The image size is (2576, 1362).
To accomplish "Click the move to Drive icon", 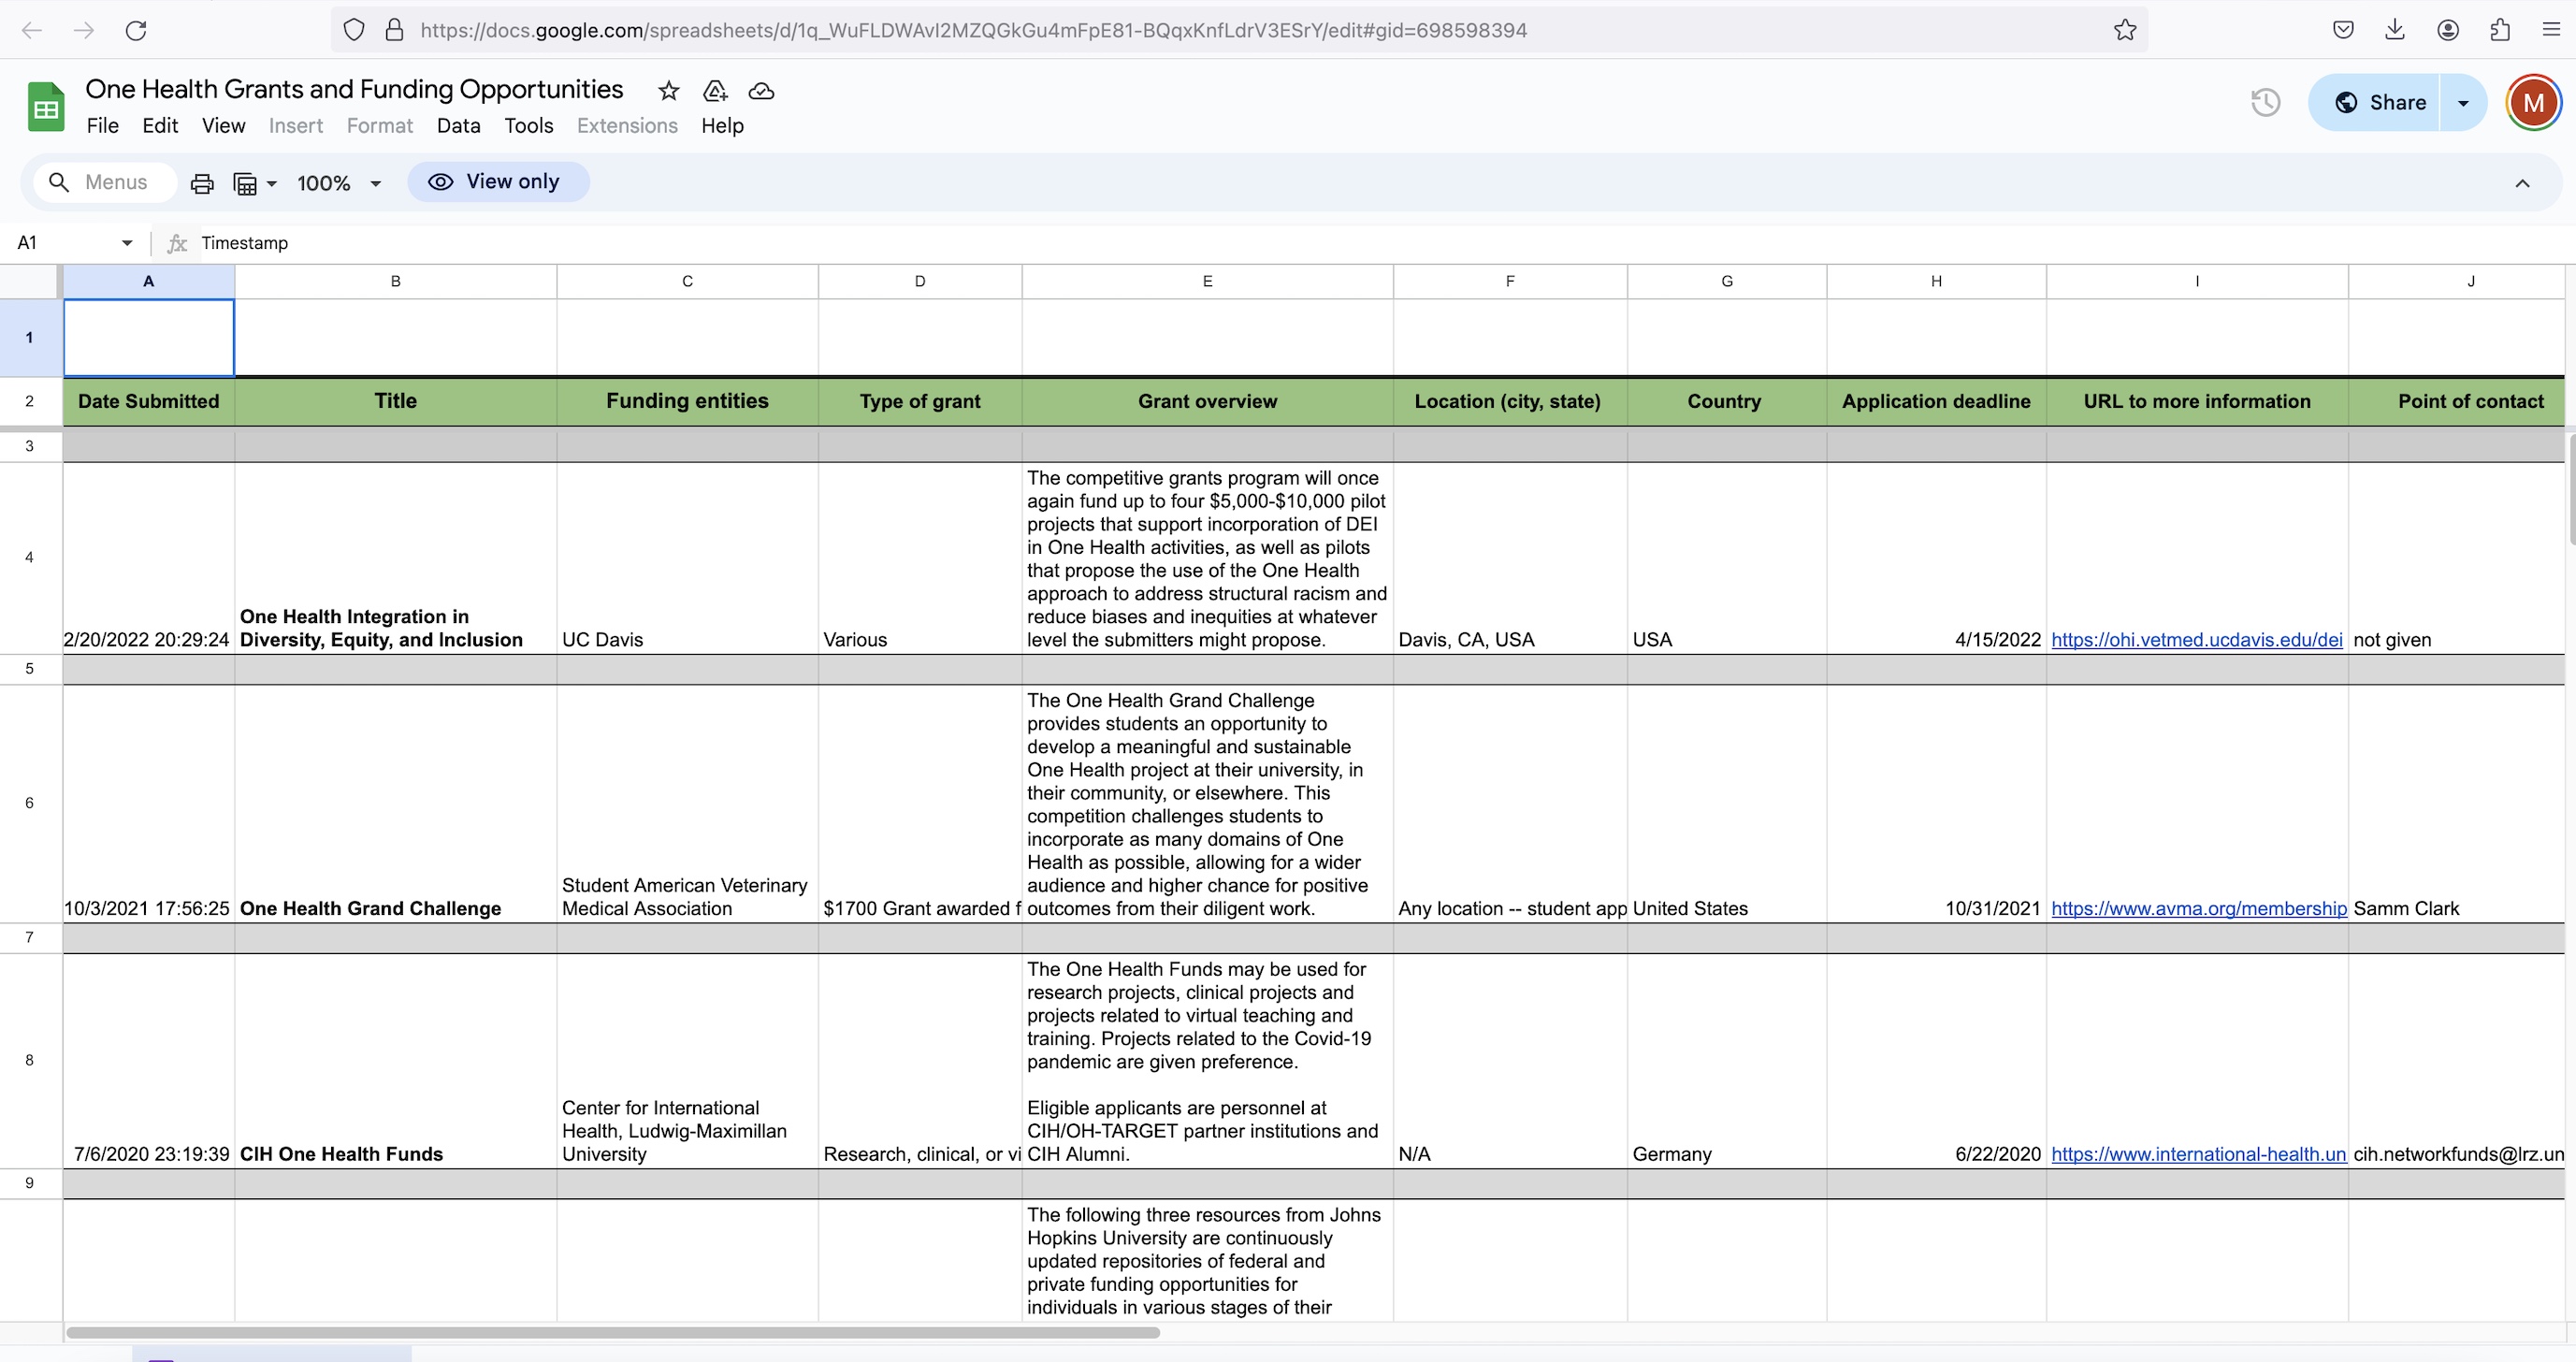I will pyautogui.click(x=715, y=91).
